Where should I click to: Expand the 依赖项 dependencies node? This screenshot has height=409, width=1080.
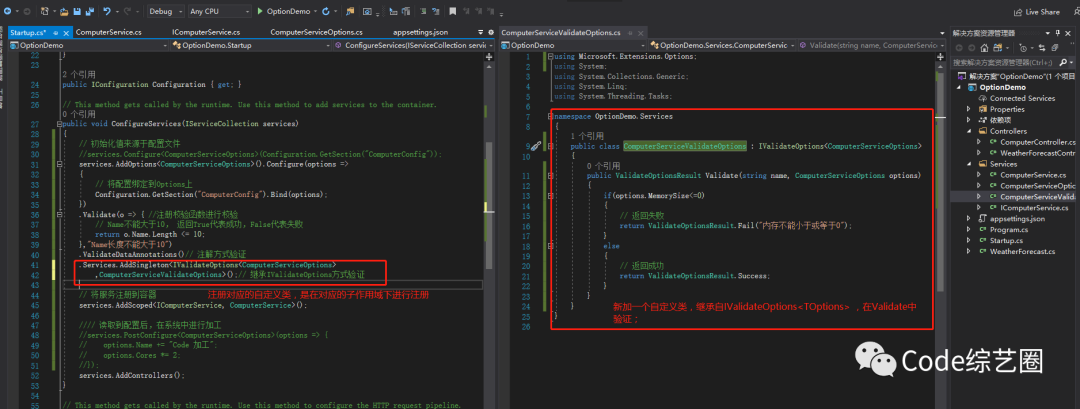[969, 120]
